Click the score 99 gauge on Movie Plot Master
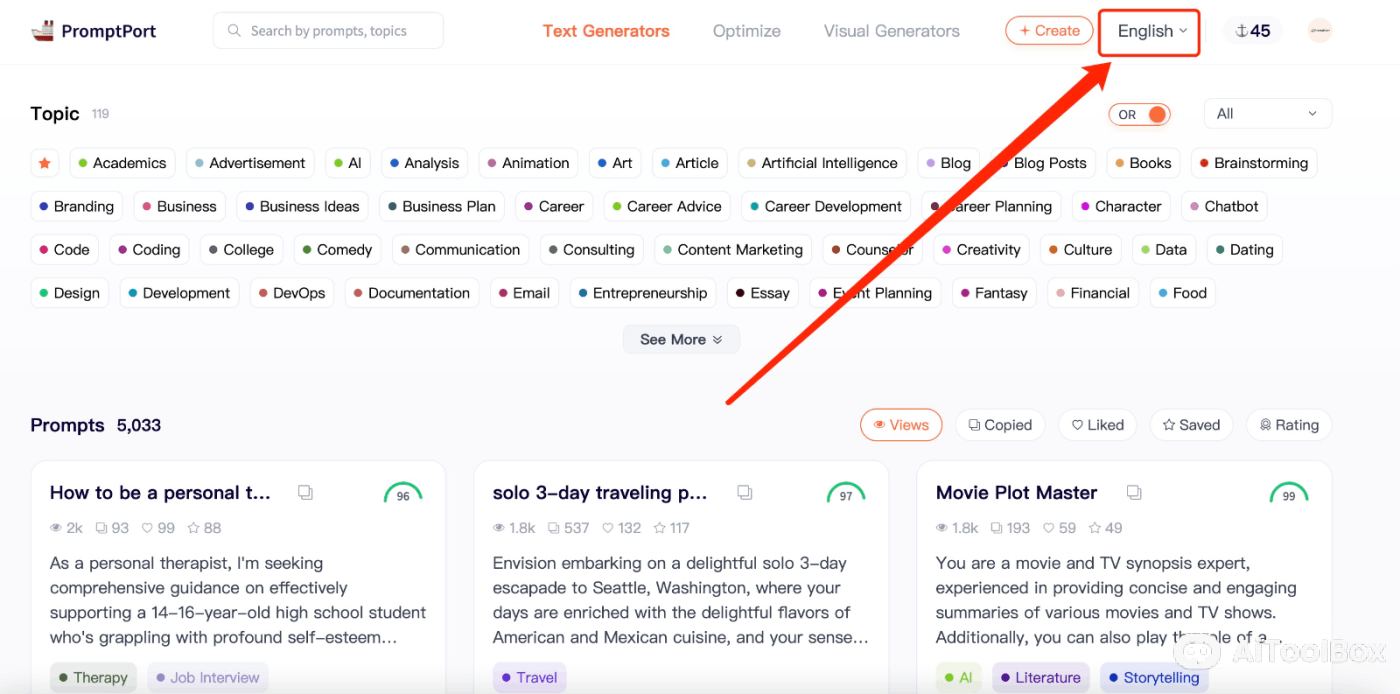This screenshot has height=694, width=1400. pyautogui.click(x=1288, y=494)
